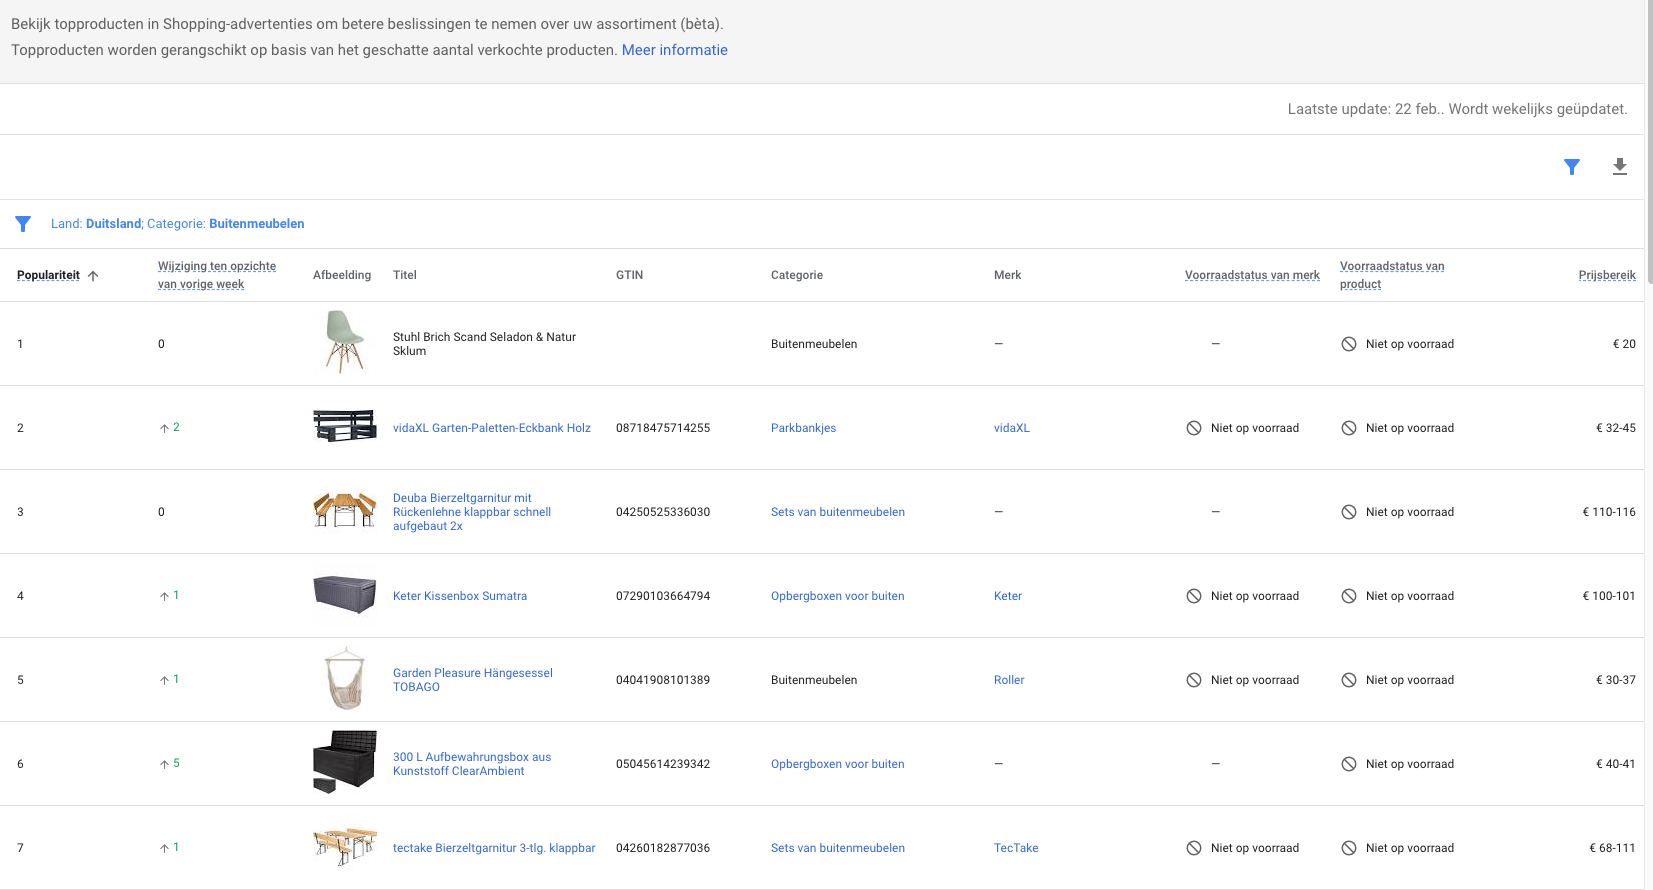Click the hanging chair TOBAGO thumbnail
Screen dimensions: 1653x890
pyautogui.click(x=344, y=679)
